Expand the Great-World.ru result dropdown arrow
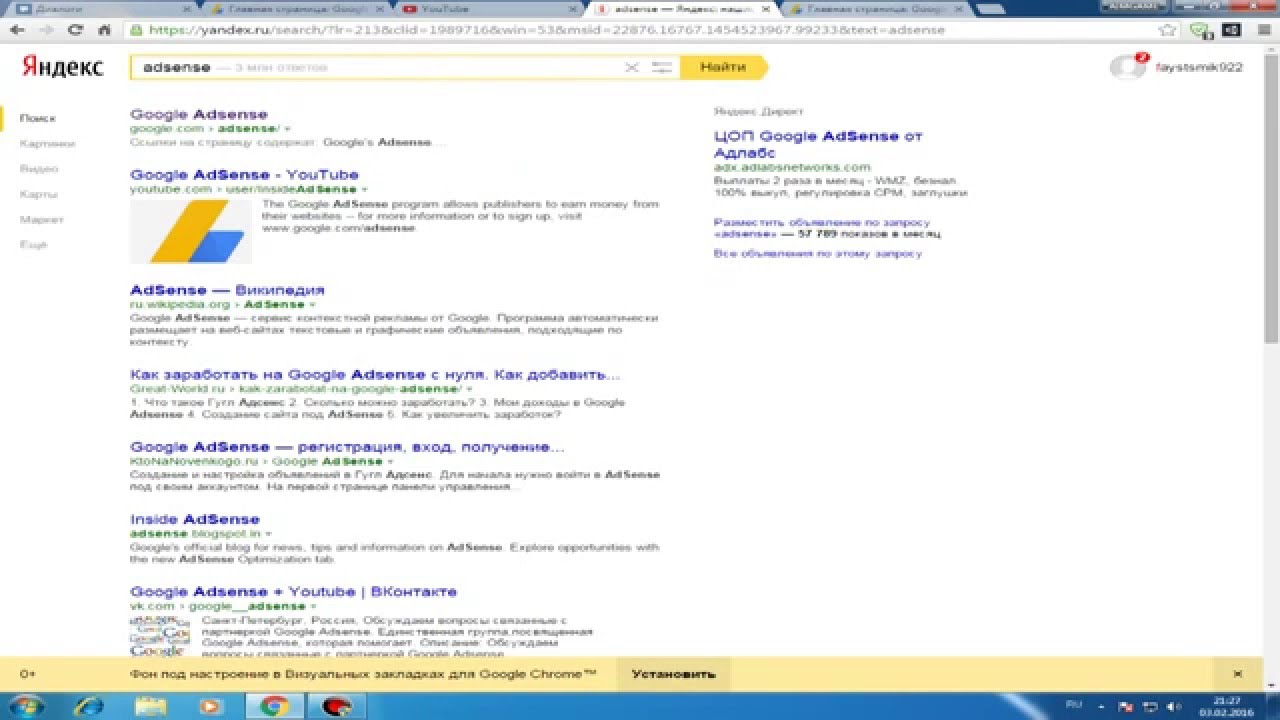1280x720 pixels. click(x=468, y=389)
